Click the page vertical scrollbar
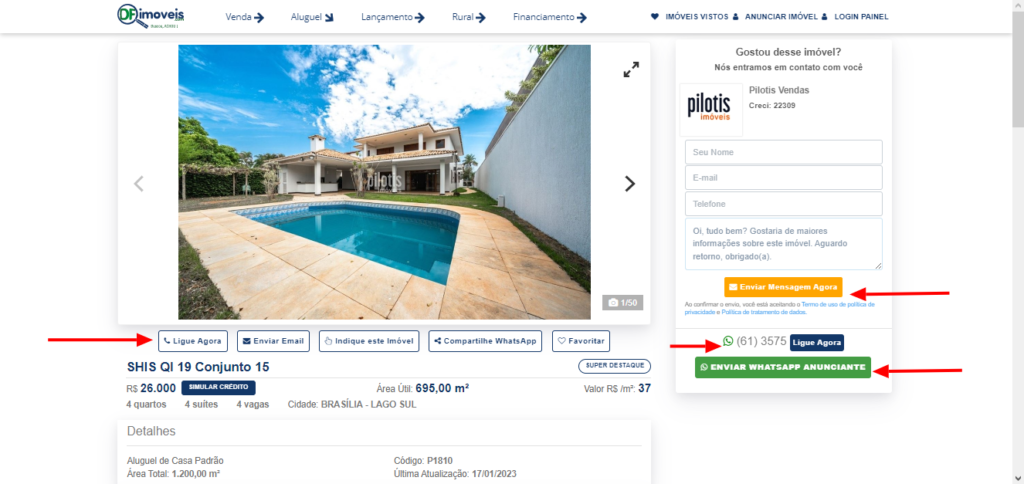 (x=1018, y=242)
